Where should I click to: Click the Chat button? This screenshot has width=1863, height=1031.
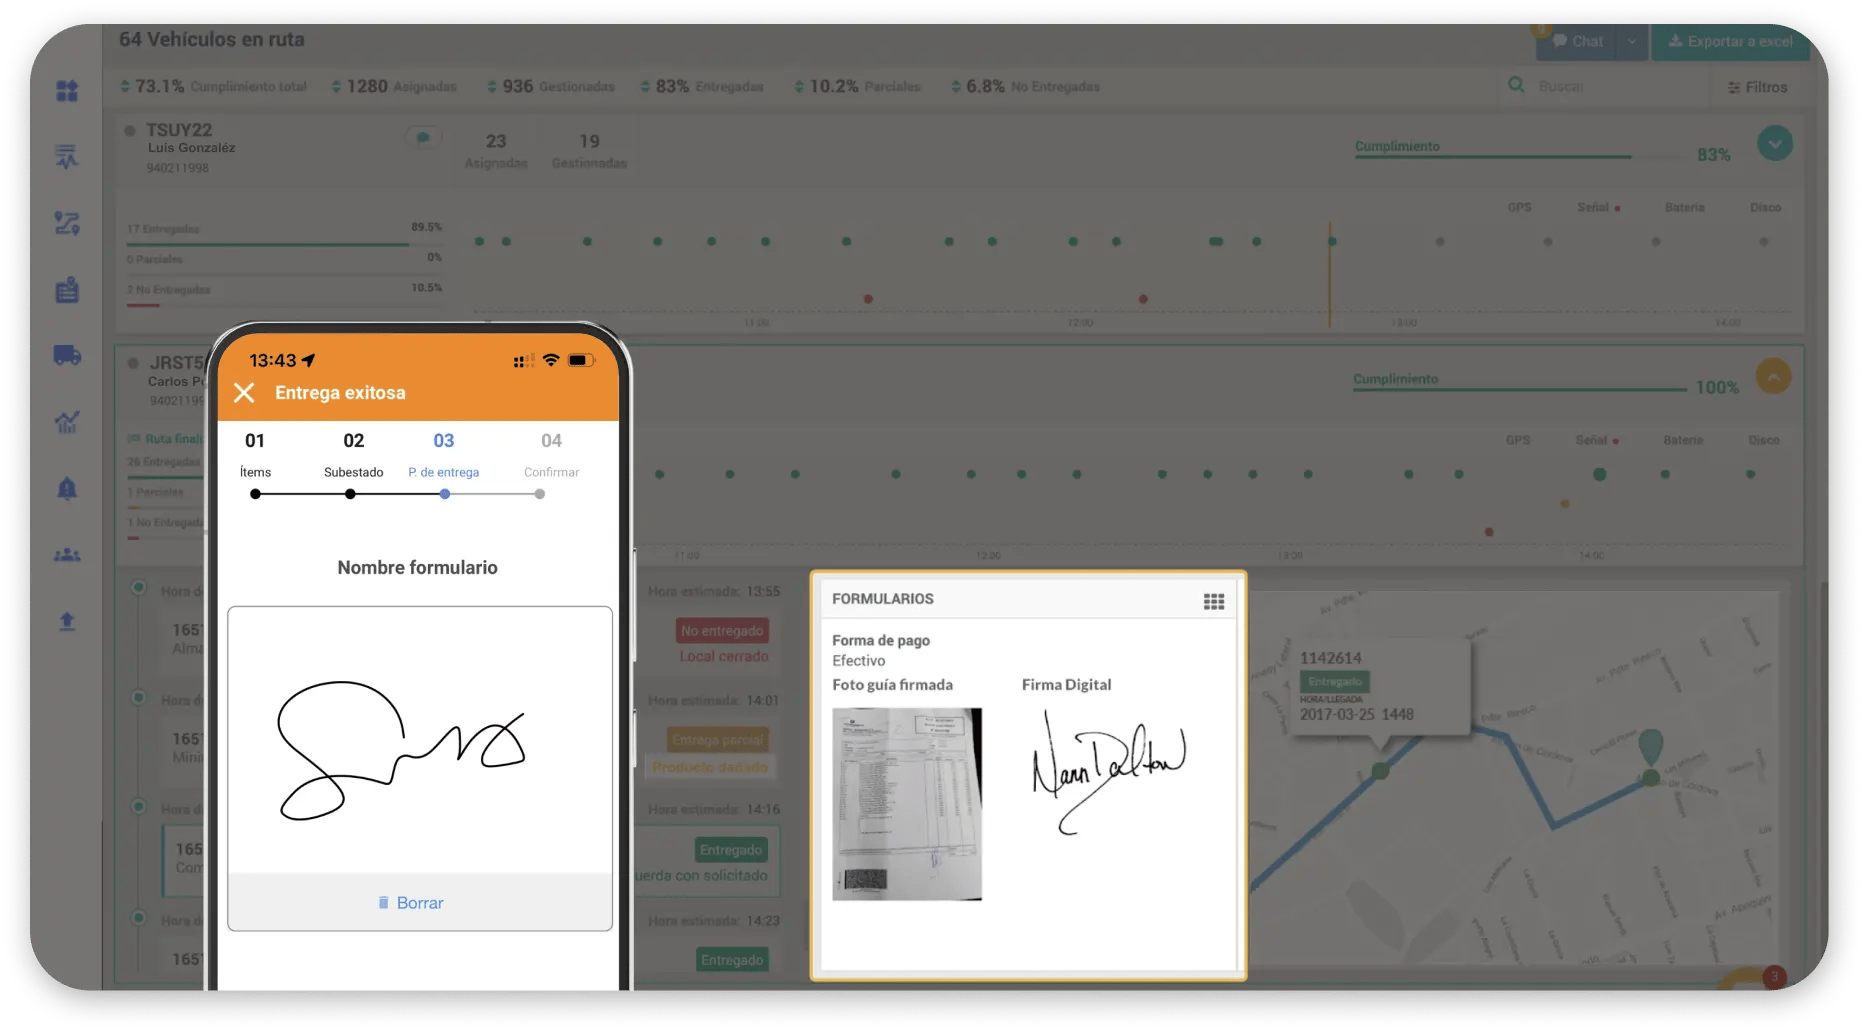1578,41
